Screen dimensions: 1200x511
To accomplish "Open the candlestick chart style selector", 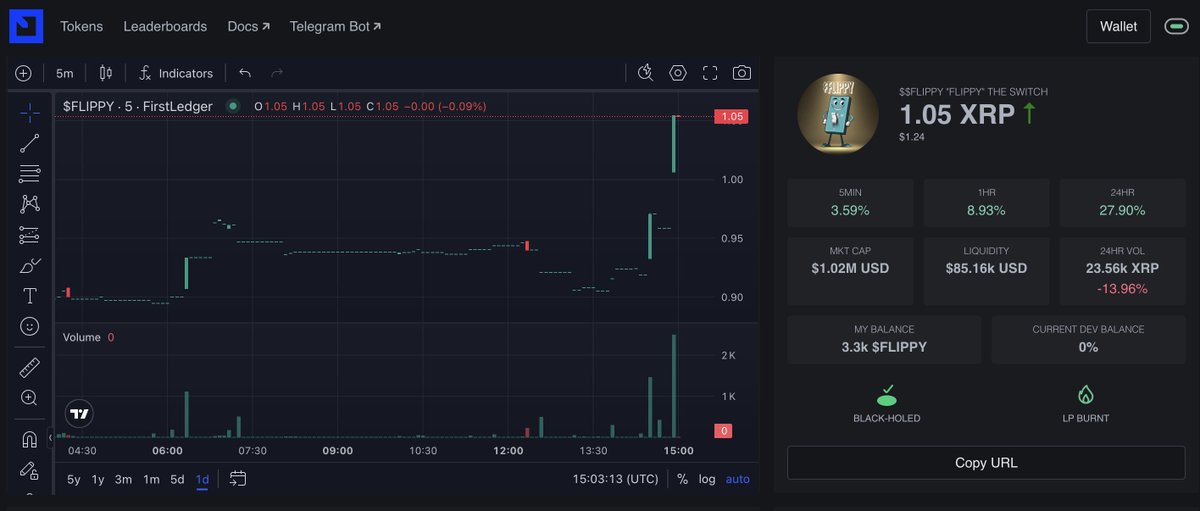I will tap(105, 73).
